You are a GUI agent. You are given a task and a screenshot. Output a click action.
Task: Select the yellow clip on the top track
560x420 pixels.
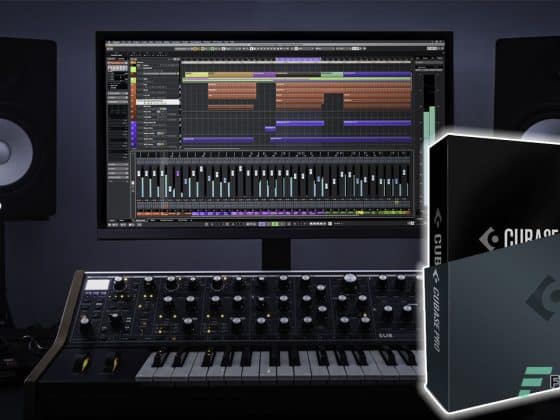click(196, 75)
